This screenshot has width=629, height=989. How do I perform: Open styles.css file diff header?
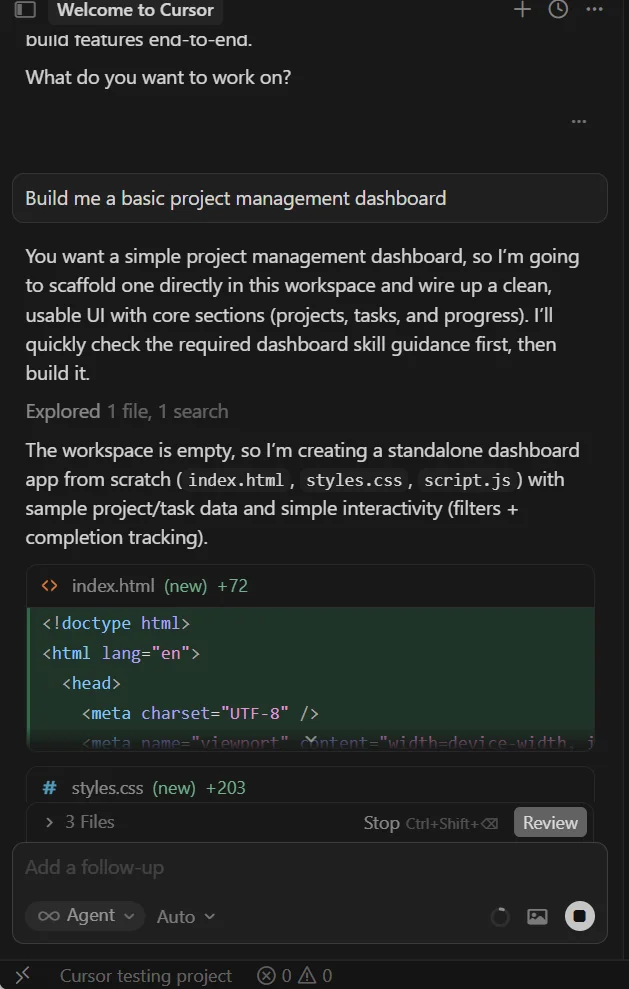pos(310,786)
